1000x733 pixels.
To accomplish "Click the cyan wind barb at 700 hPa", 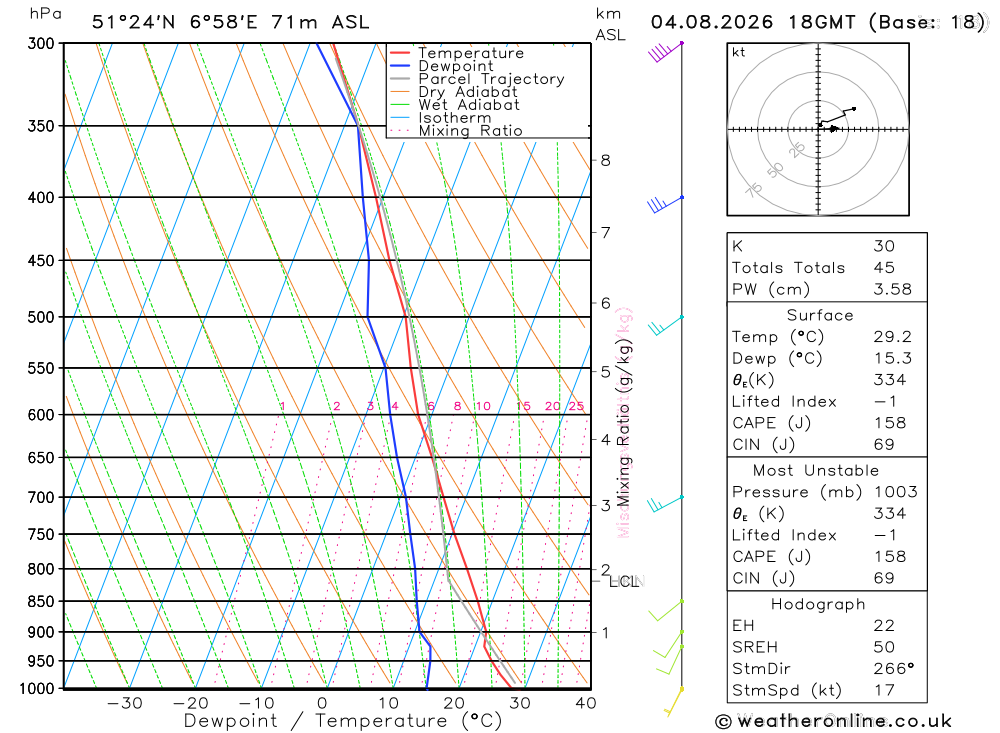I will coord(665,504).
